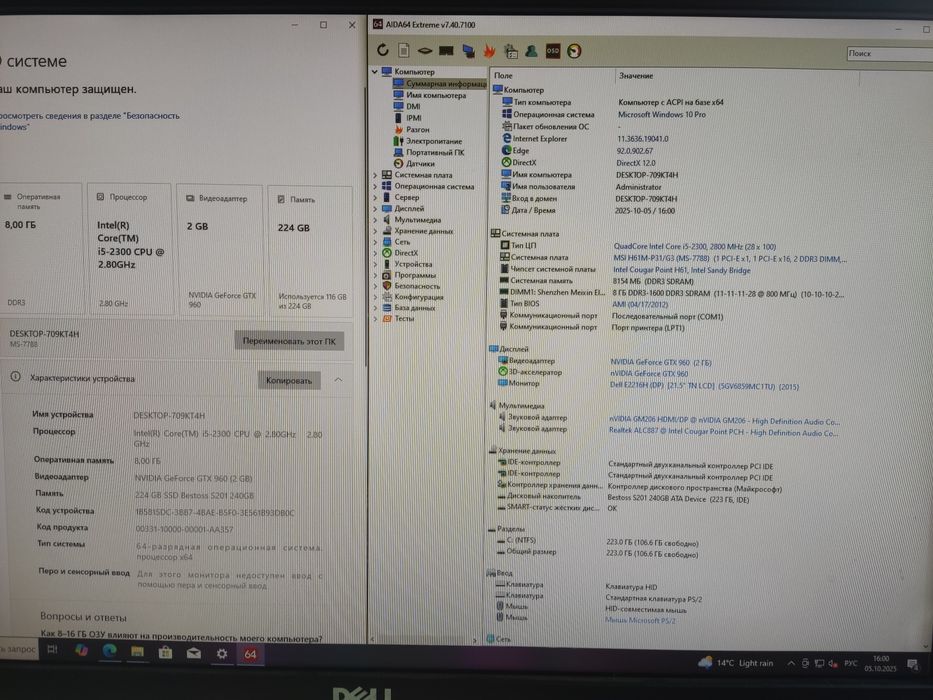
Task: Click the weather icon in the taskbar
Action: 705,662
